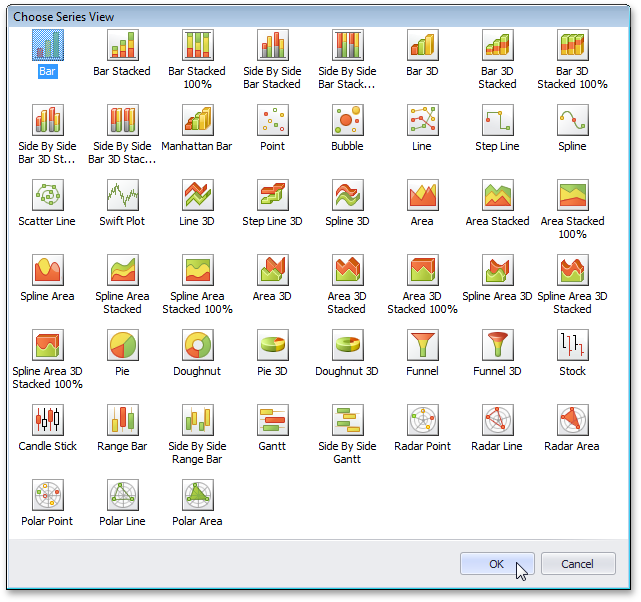Select the Bar 3D Stacked icon
The height and width of the screenshot is (602, 641).
(498, 45)
